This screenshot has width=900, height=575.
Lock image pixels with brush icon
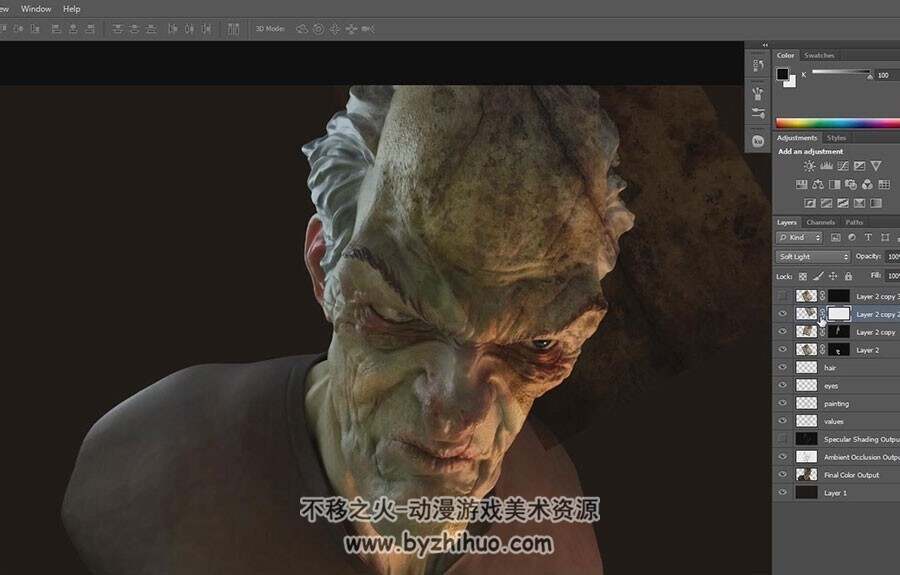click(818, 277)
